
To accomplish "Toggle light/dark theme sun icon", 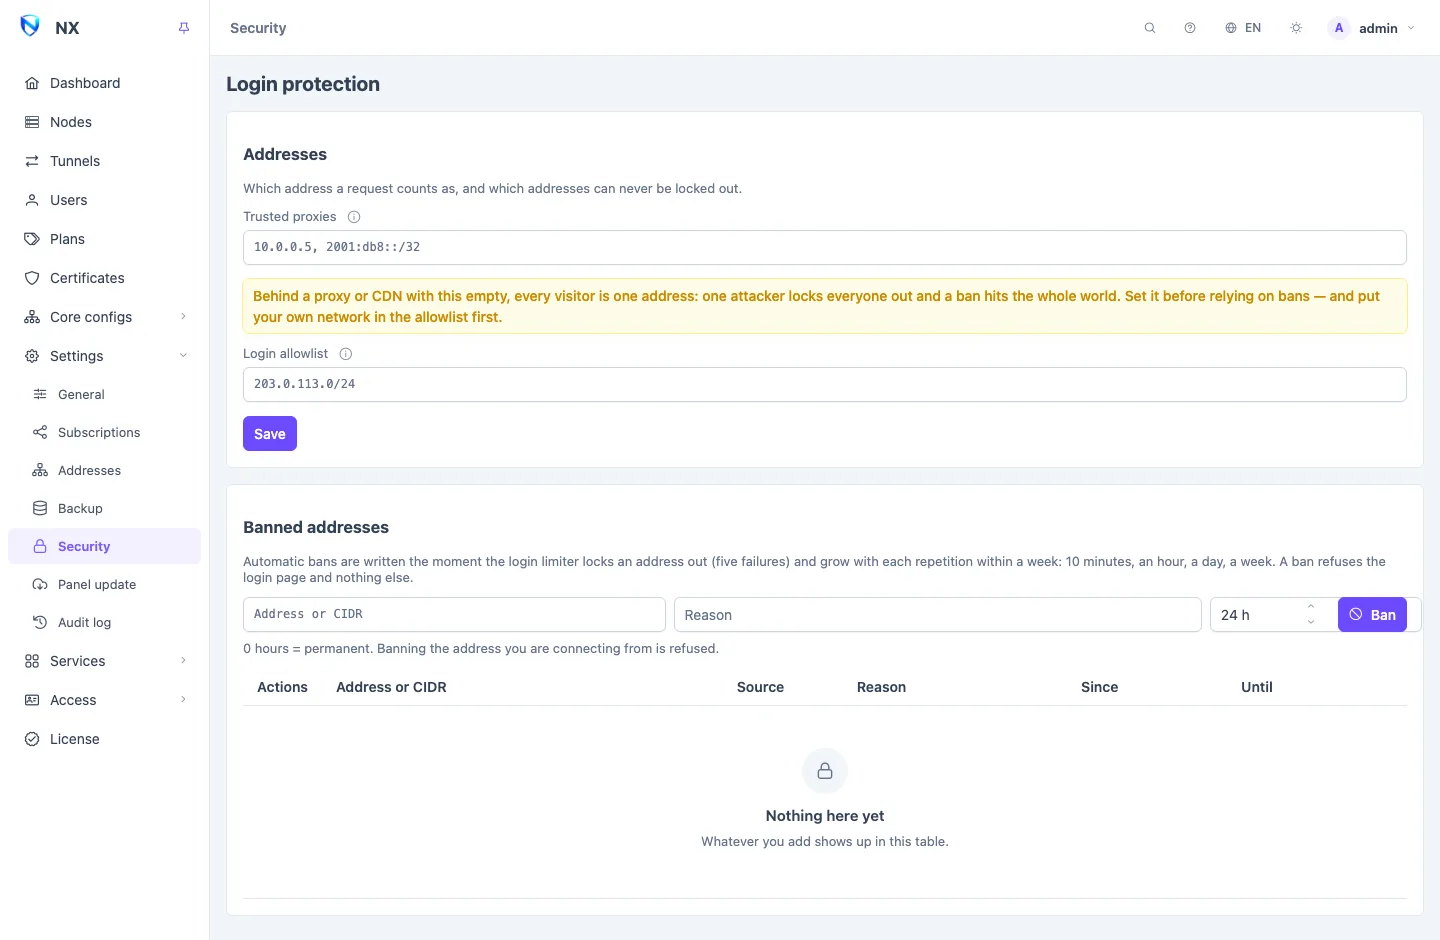I will (x=1296, y=28).
